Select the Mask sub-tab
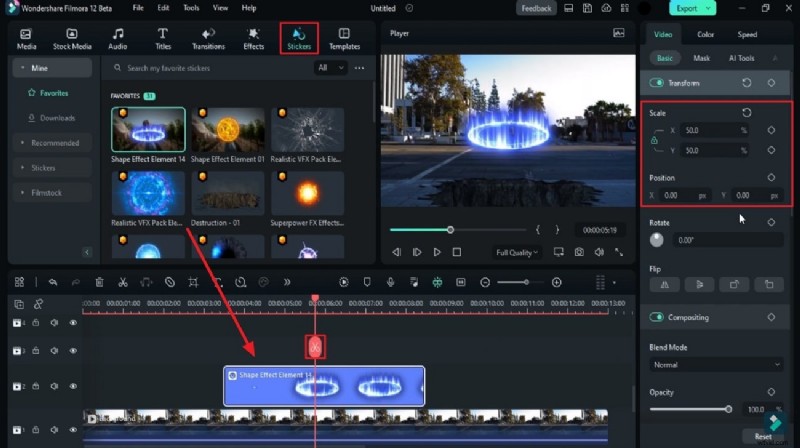Viewport: 800px width, 448px height. tap(701, 58)
